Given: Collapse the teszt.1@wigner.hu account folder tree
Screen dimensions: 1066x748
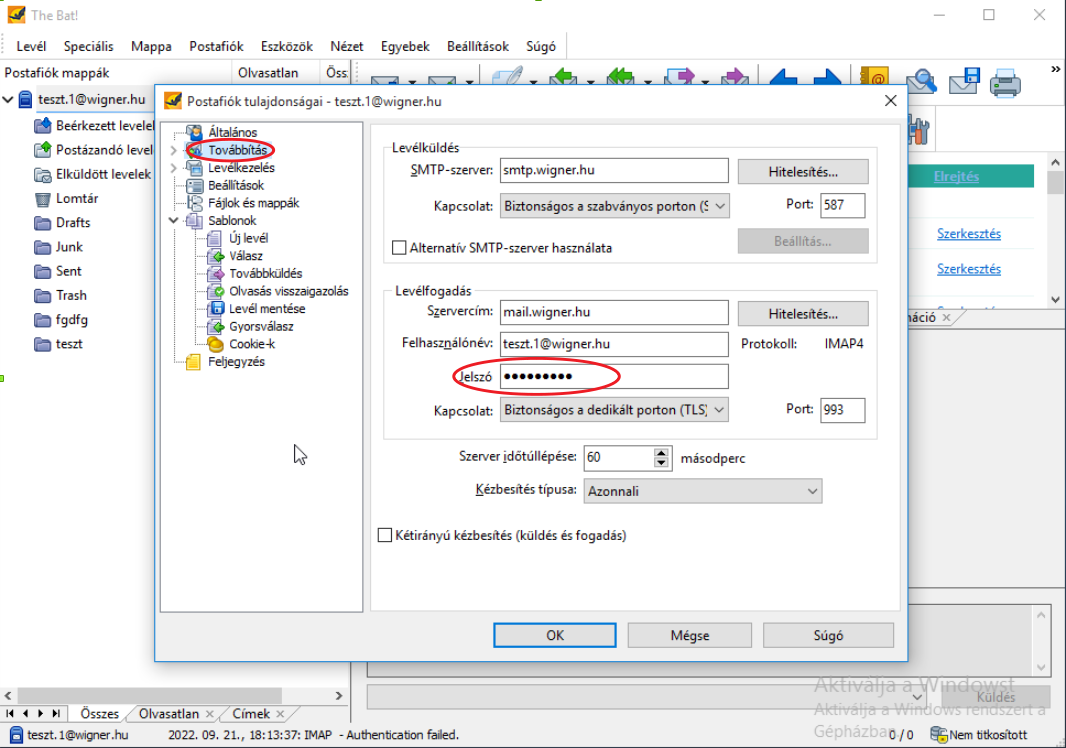Looking at the screenshot, I should click(x=7, y=99).
